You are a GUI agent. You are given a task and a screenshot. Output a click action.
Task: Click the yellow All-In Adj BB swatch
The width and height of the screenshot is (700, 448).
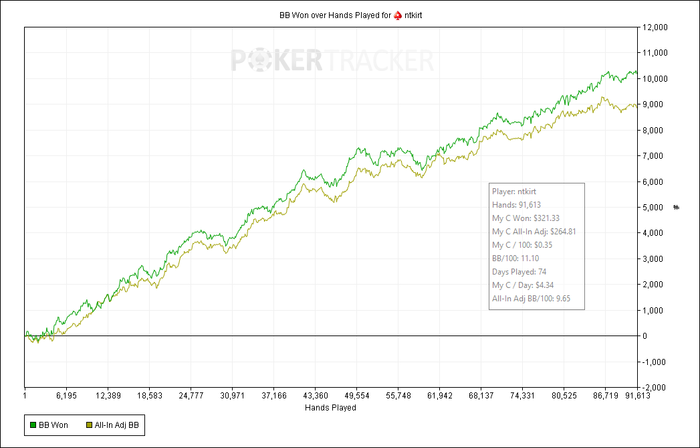pos(88,425)
